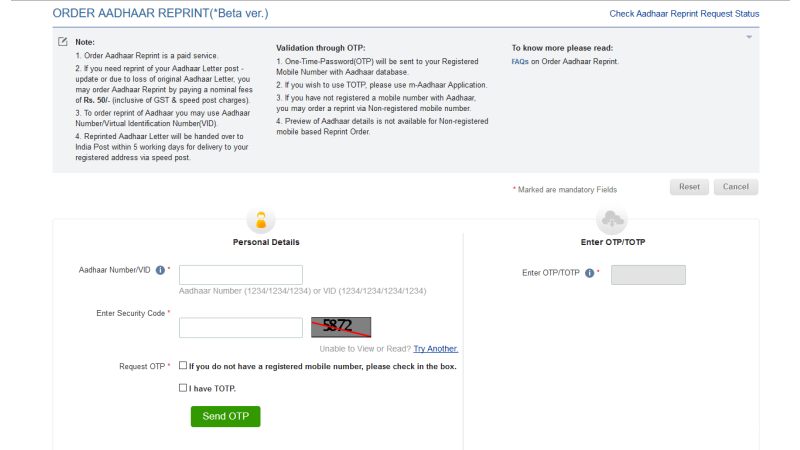Image resolution: width=800 pixels, height=450 pixels.
Task: Click the Personal Details section heading
Action: click(x=266, y=243)
